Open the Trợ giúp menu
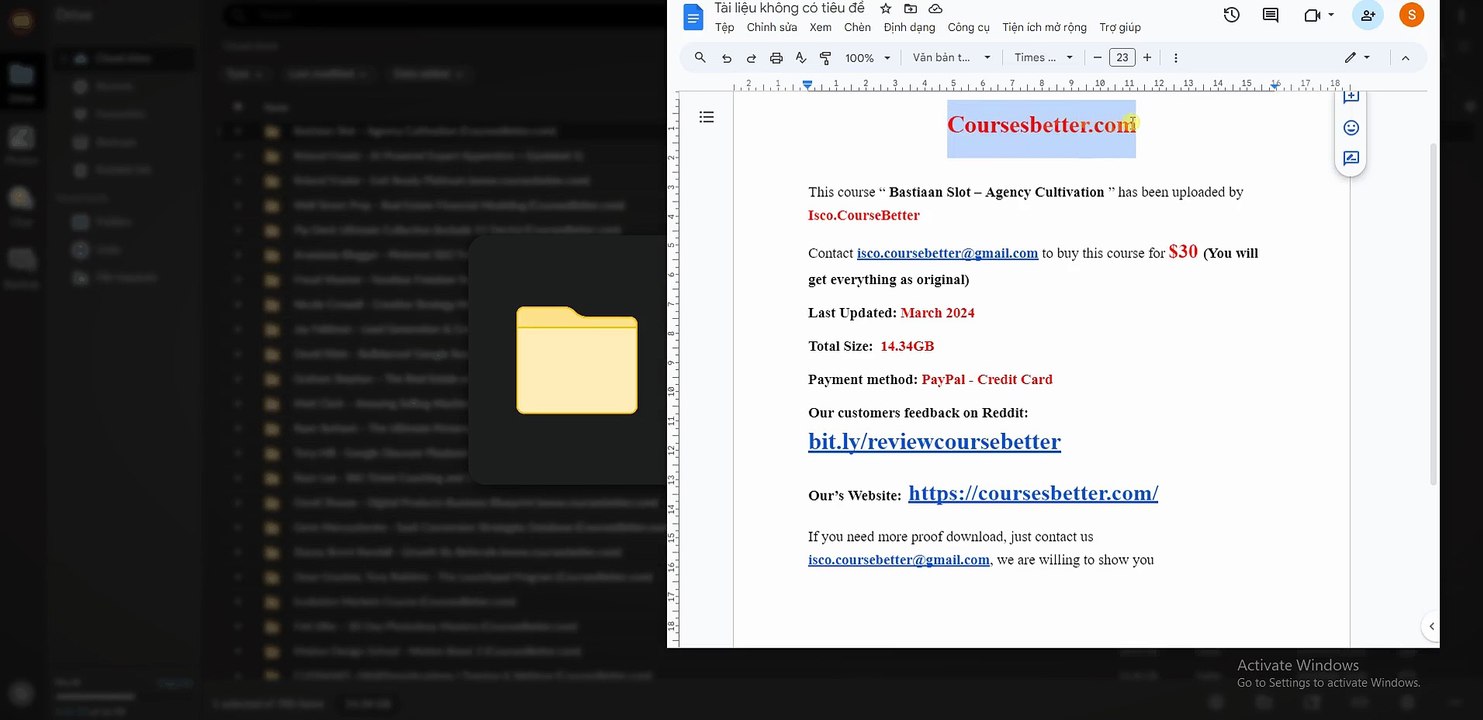This screenshot has width=1483, height=720. (1120, 28)
